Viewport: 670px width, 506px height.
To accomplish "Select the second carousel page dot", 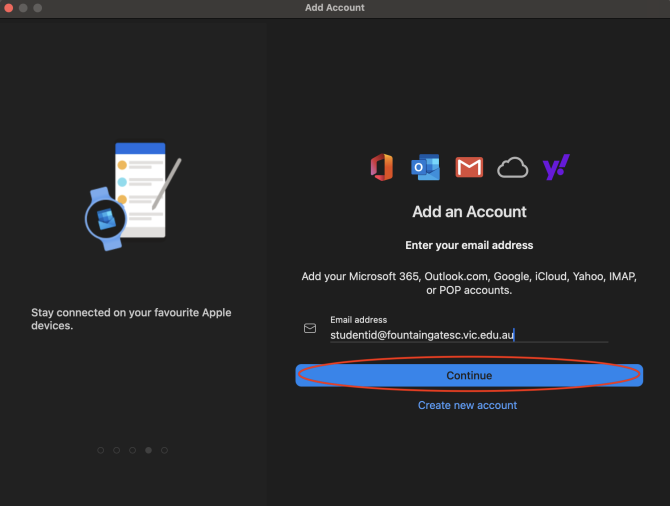I will click(x=117, y=450).
